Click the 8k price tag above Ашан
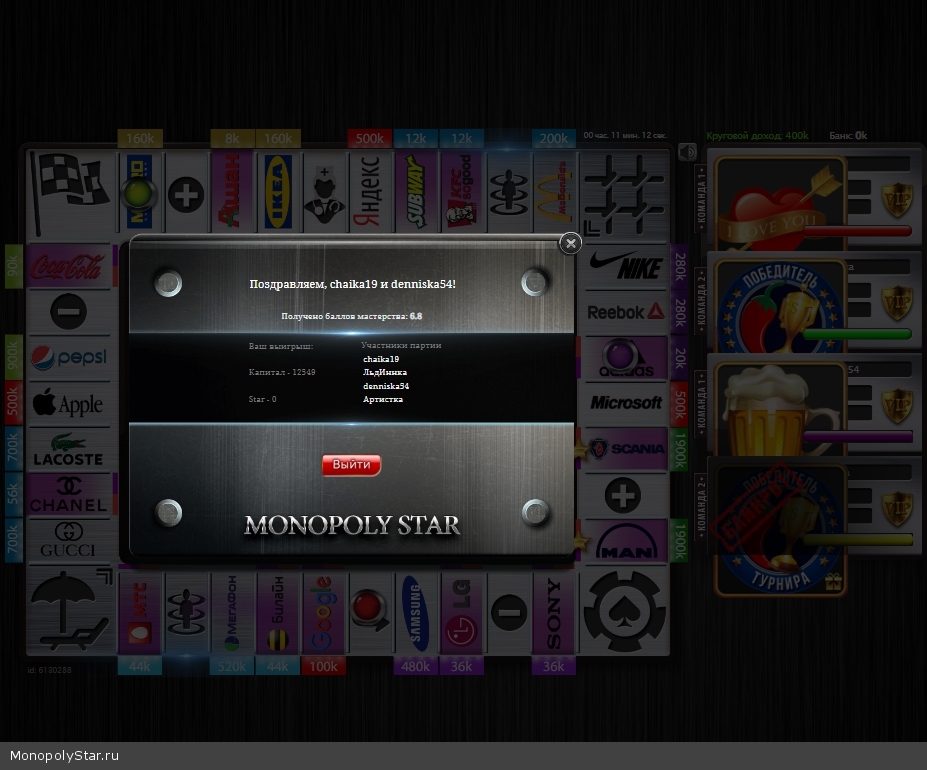This screenshot has height=770, width=927. coord(232,138)
